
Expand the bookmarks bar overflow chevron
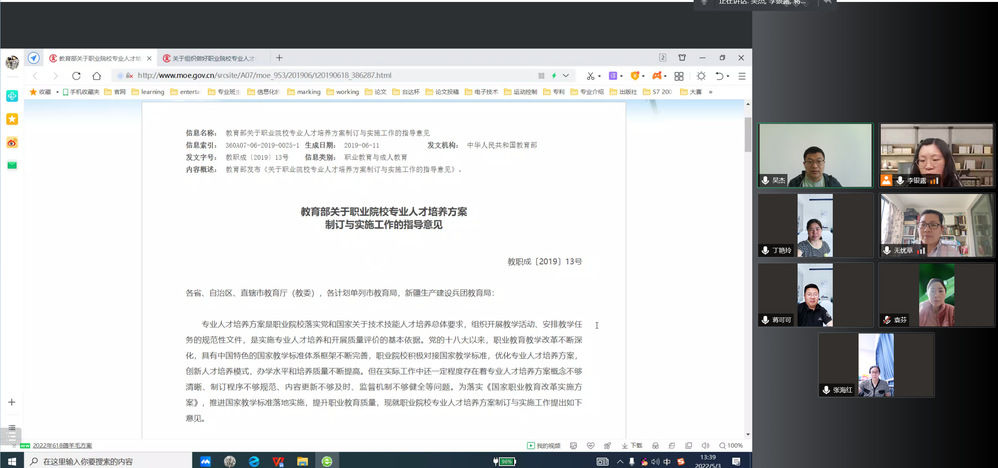pos(711,91)
